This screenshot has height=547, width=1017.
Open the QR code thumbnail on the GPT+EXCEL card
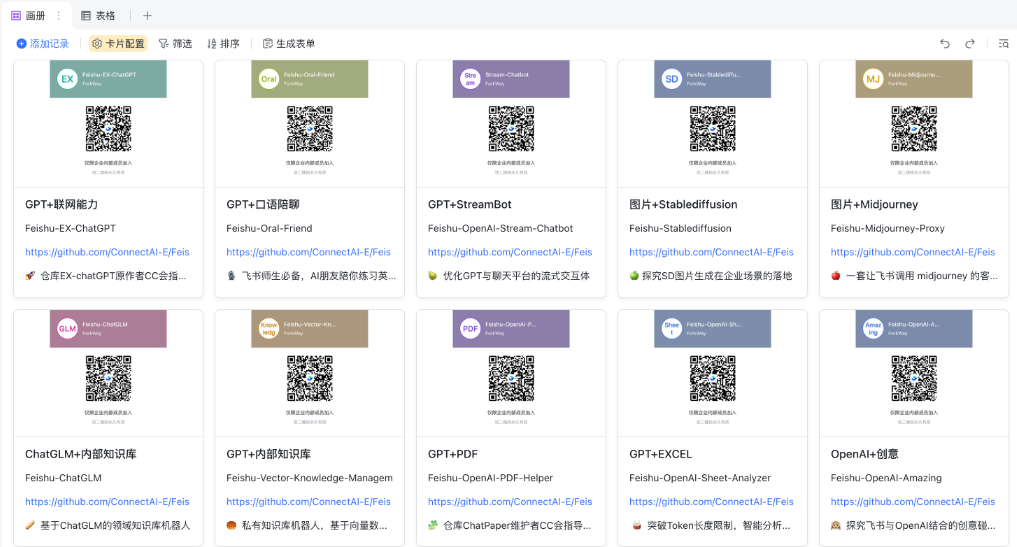(x=713, y=379)
